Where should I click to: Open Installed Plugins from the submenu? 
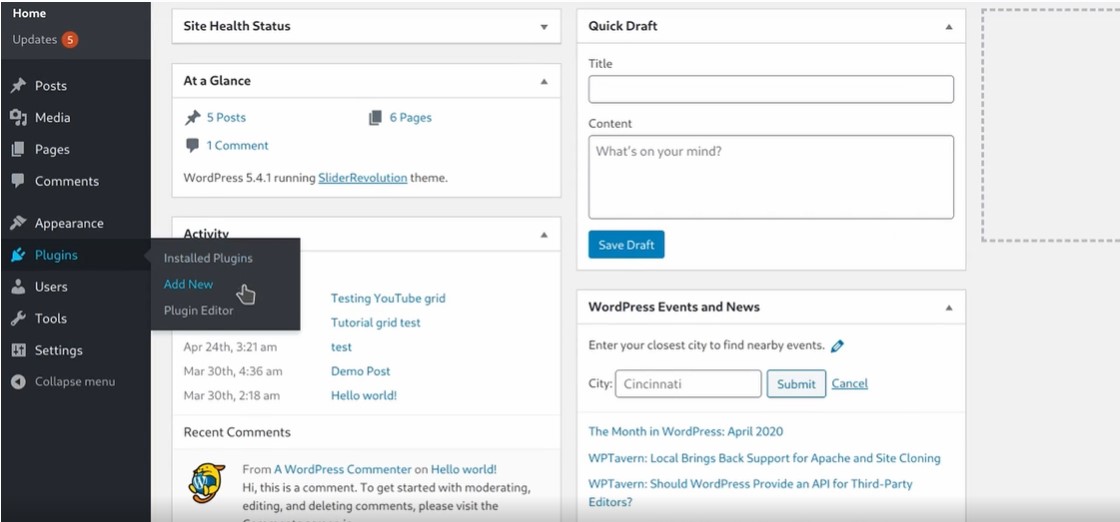pos(208,258)
